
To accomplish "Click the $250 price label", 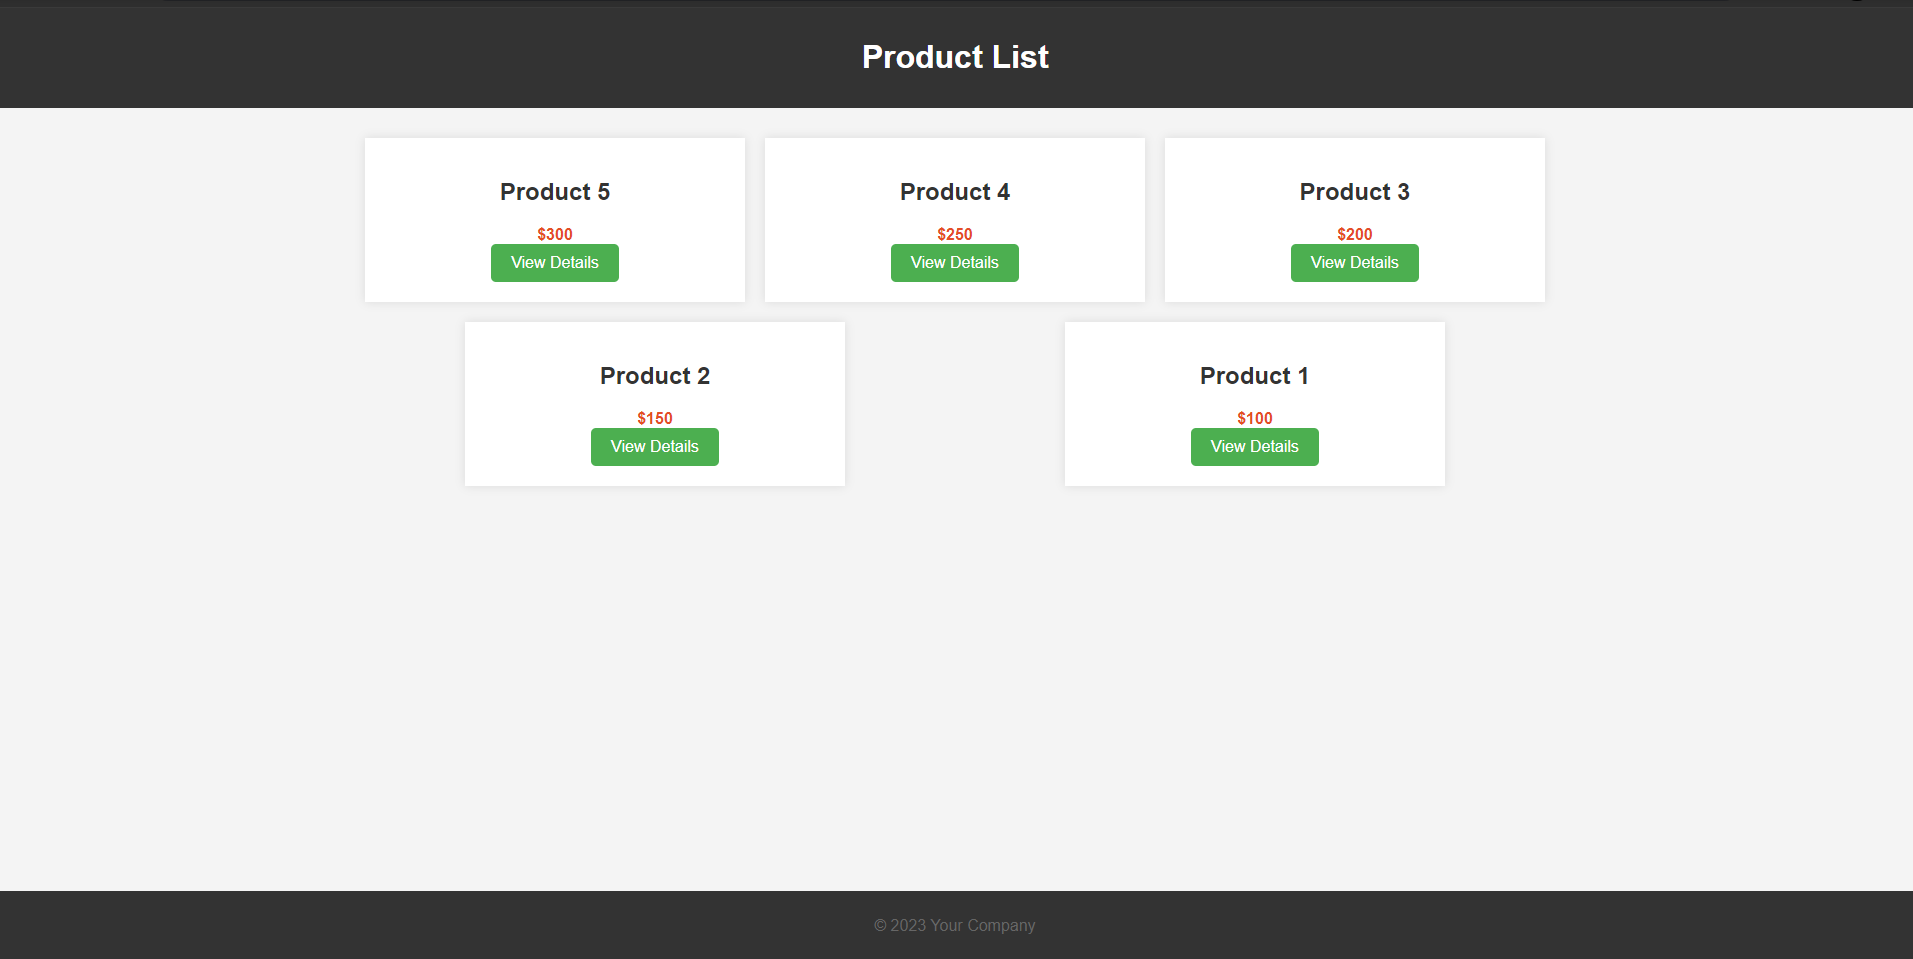I will [x=954, y=234].
